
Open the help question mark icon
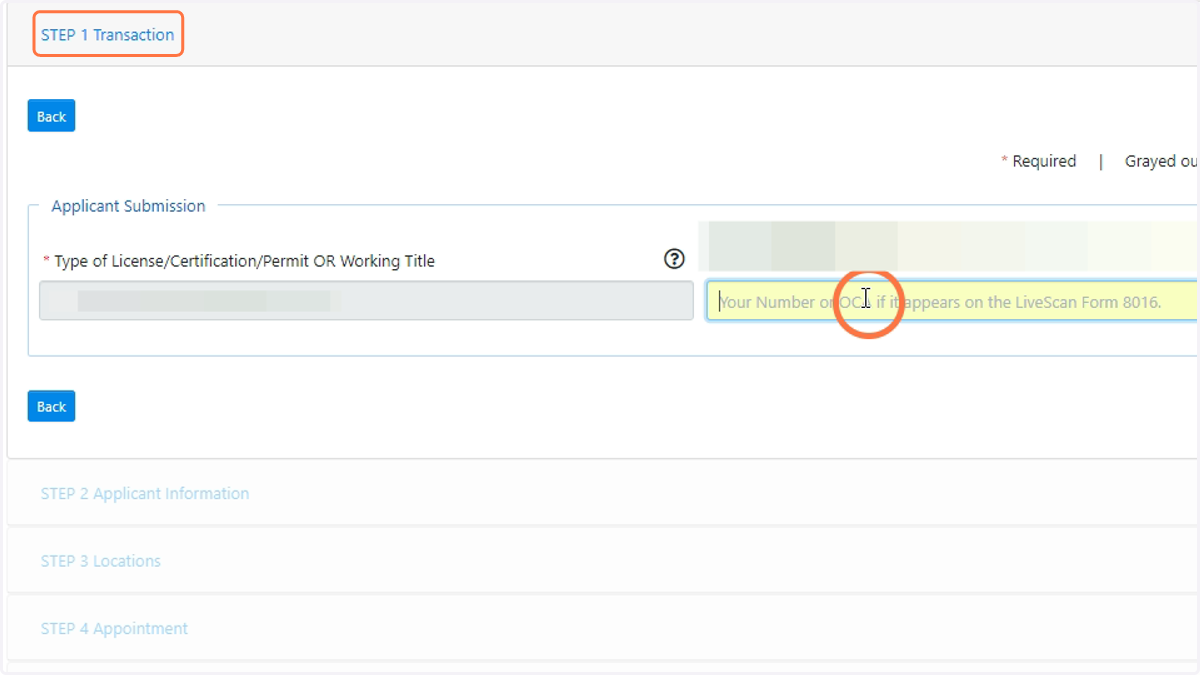pyautogui.click(x=675, y=259)
